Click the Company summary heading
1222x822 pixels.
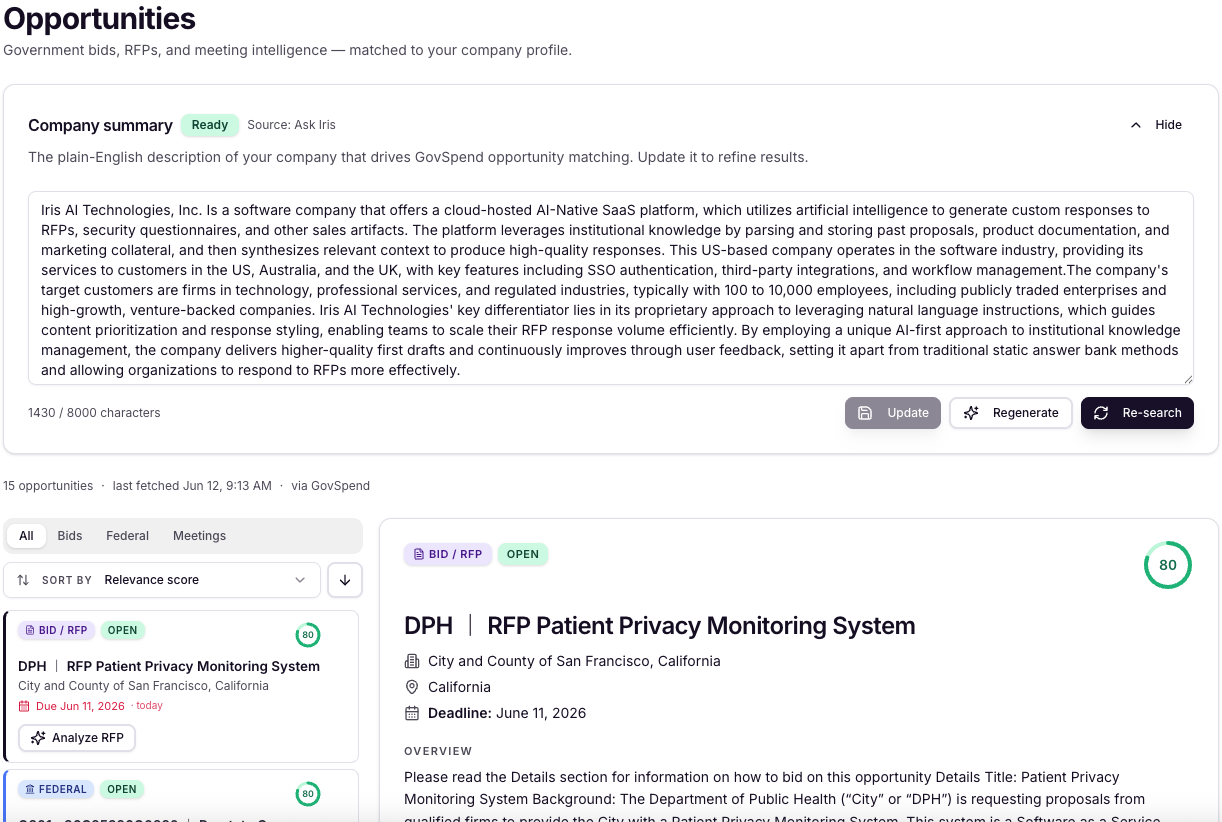coord(100,125)
